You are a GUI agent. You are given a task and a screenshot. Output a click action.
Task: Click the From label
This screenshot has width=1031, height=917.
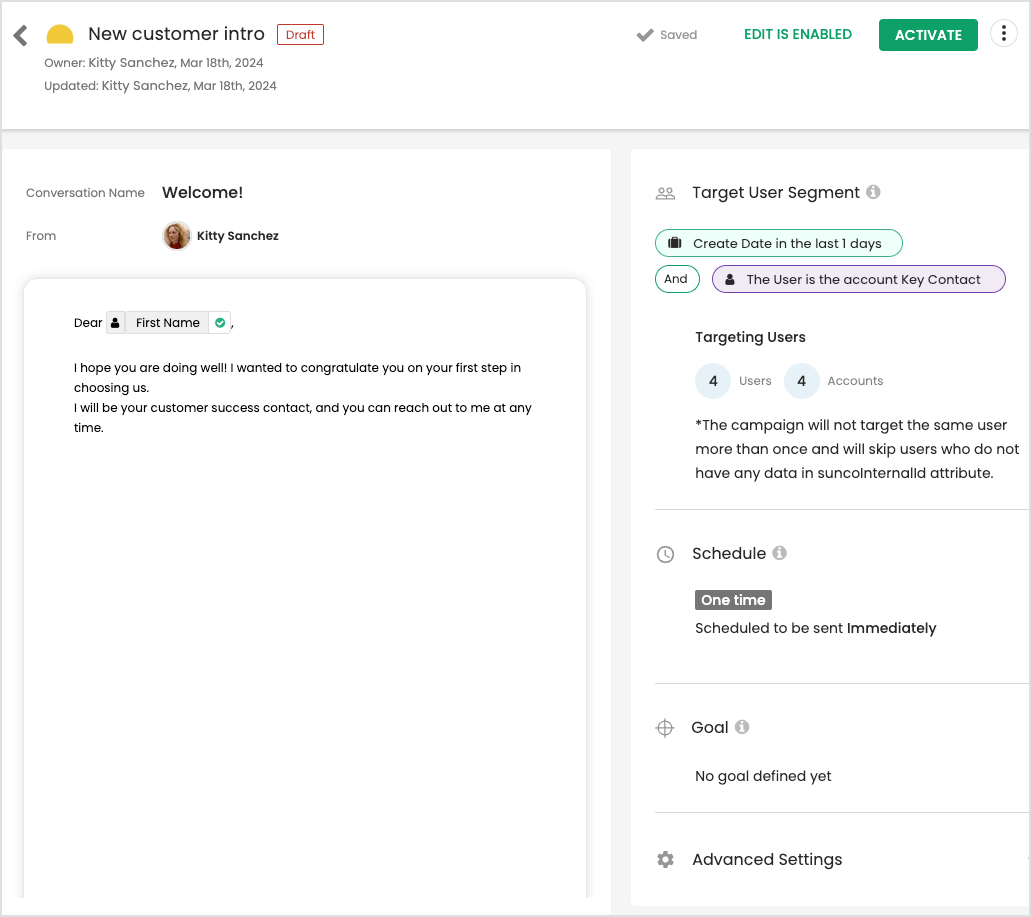(x=41, y=236)
